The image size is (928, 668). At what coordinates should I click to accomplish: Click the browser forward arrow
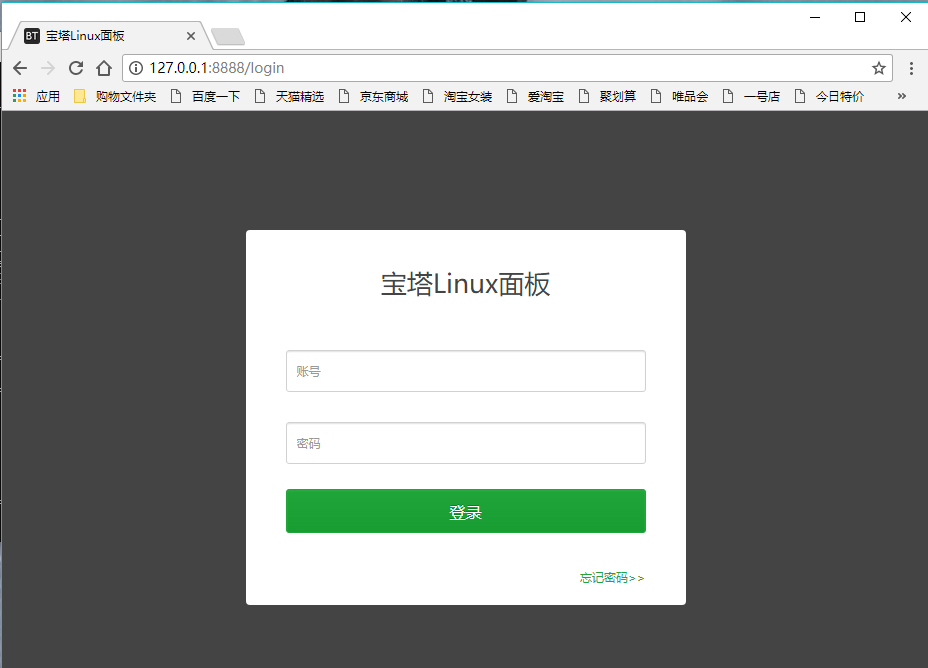[48, 68]
